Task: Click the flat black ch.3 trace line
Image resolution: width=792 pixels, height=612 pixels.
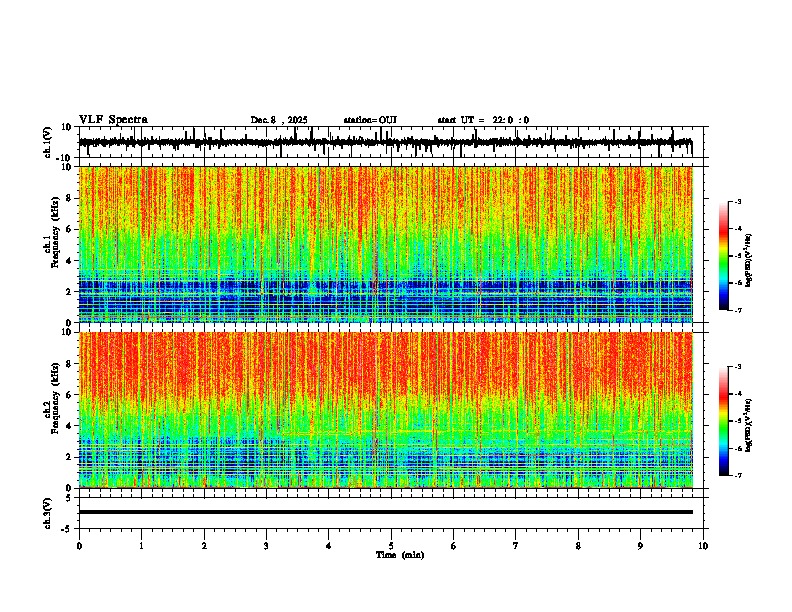Action: coord(386,512)
